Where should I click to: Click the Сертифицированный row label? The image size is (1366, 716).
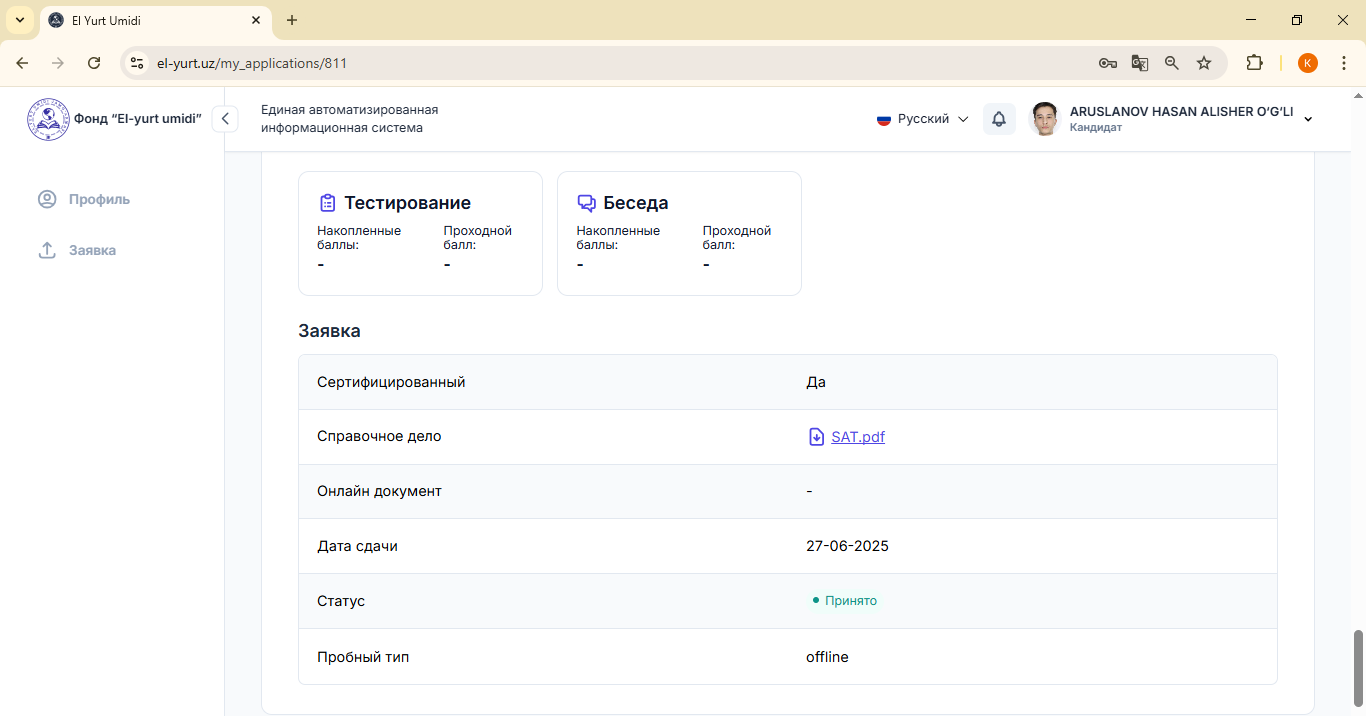(391, 382)
